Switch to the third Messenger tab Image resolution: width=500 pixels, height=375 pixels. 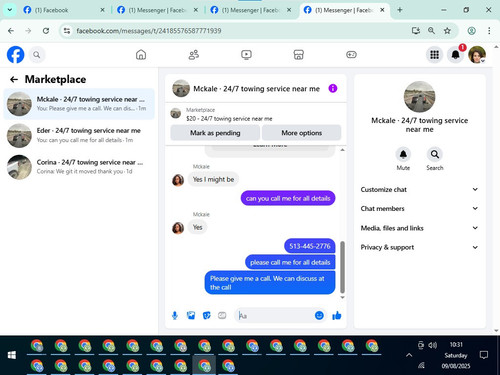343,10
